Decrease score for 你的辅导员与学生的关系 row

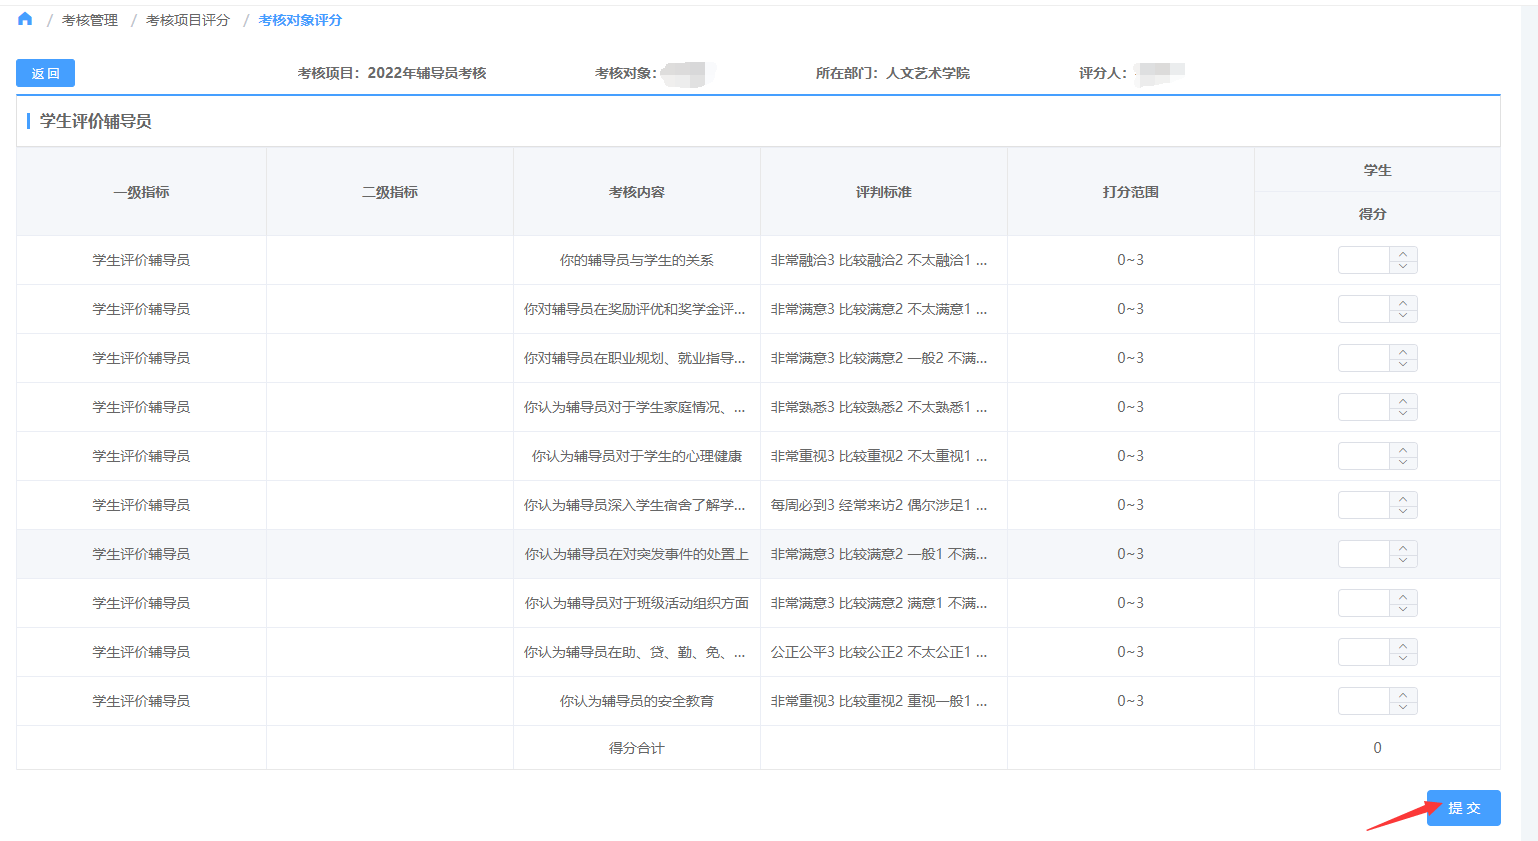coord(1403,267)
